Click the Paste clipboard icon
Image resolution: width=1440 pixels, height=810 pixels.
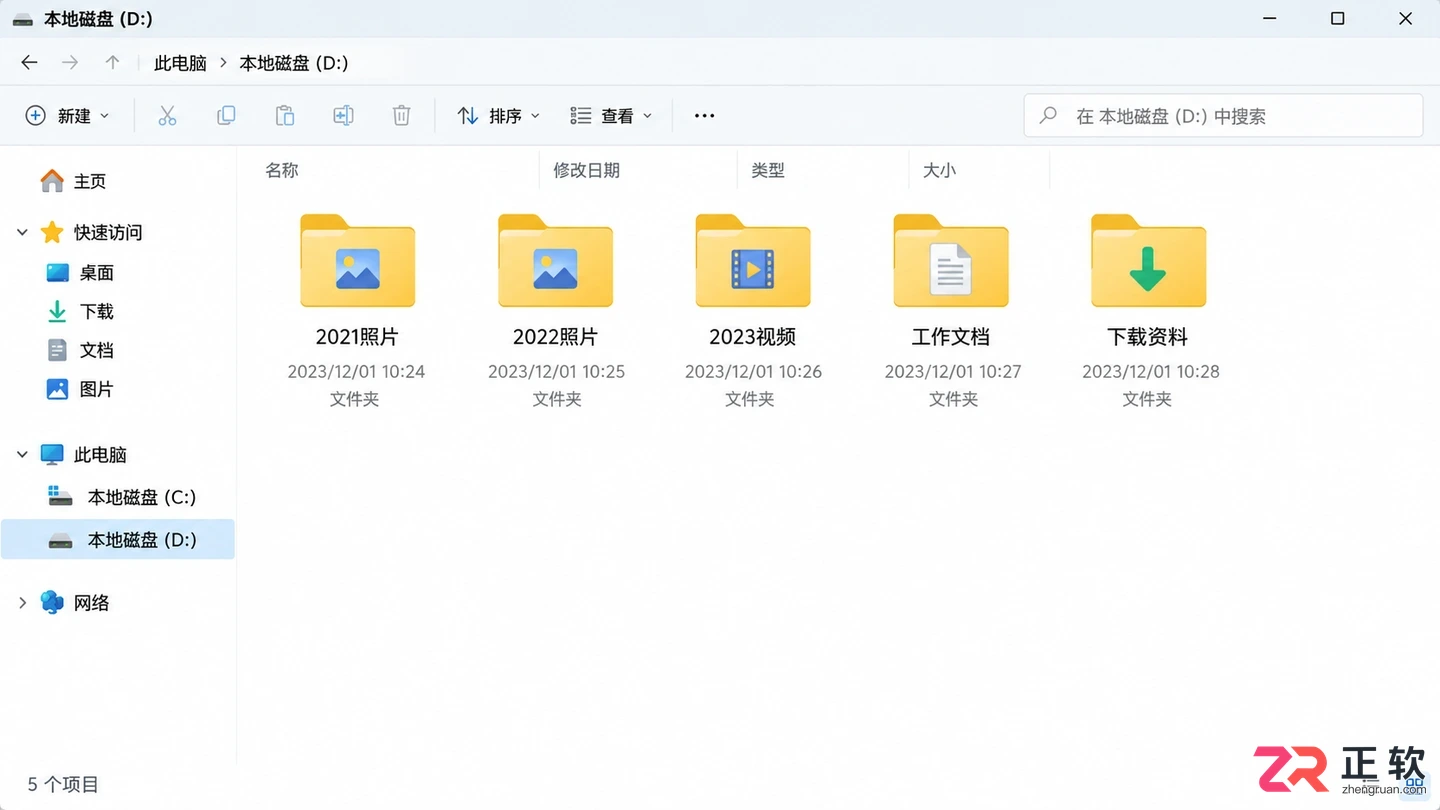(x=285, y=116)
